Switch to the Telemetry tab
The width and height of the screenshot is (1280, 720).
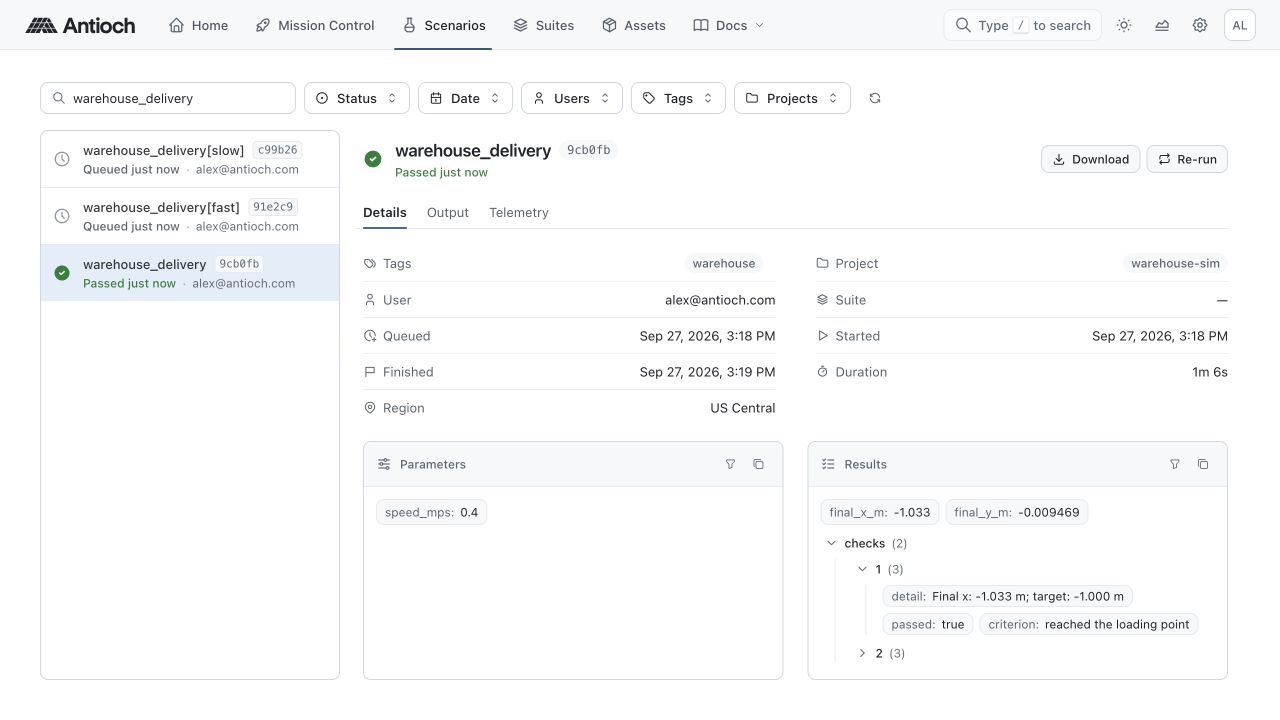(519, 212)
